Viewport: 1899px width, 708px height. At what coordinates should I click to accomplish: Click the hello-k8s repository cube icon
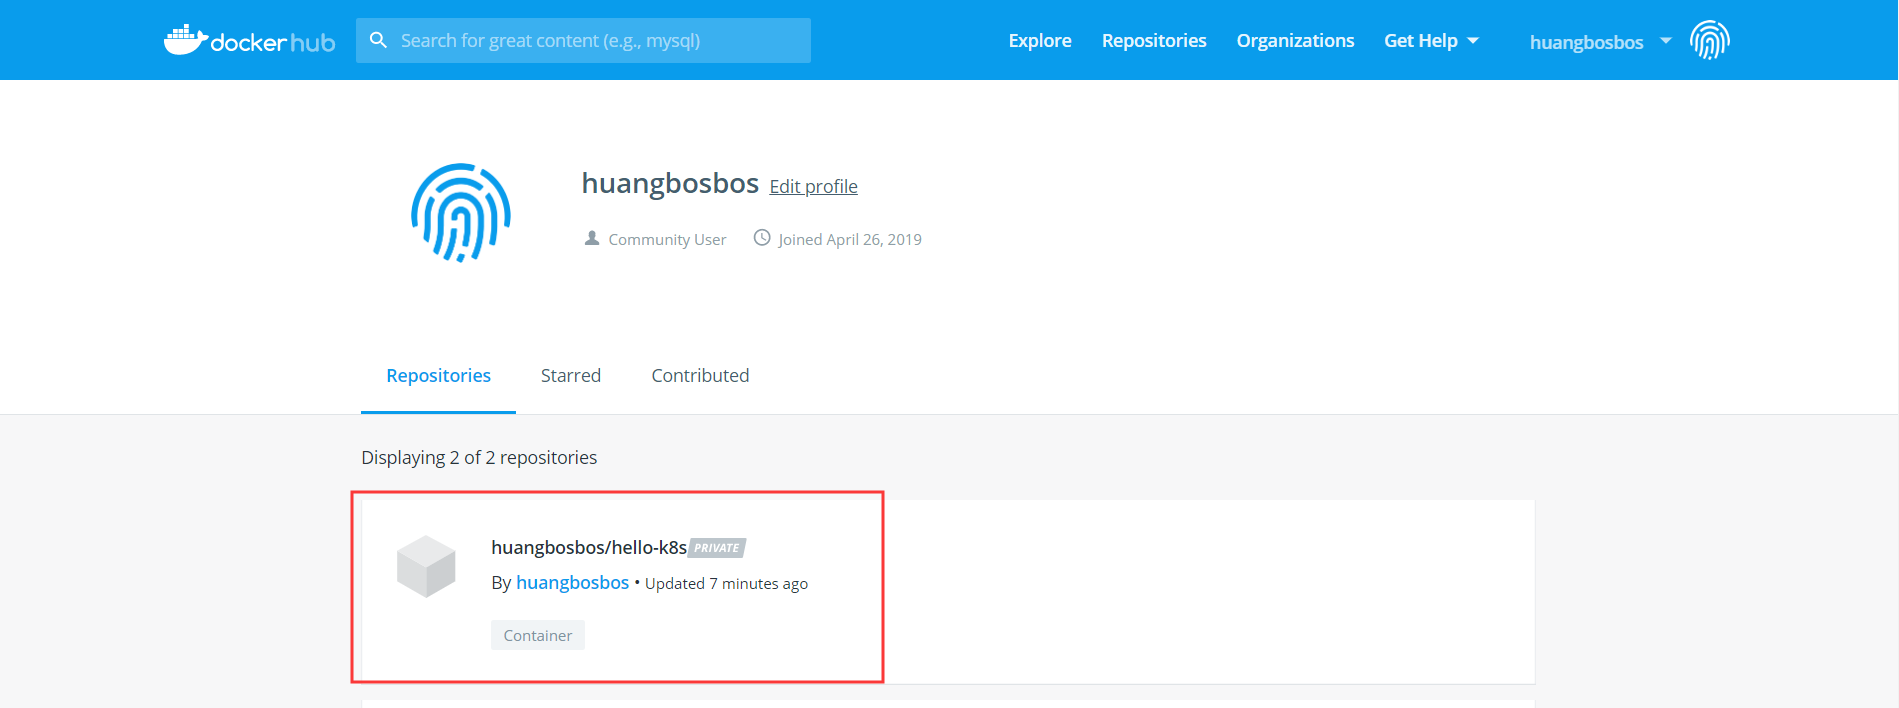pos(426,566)
